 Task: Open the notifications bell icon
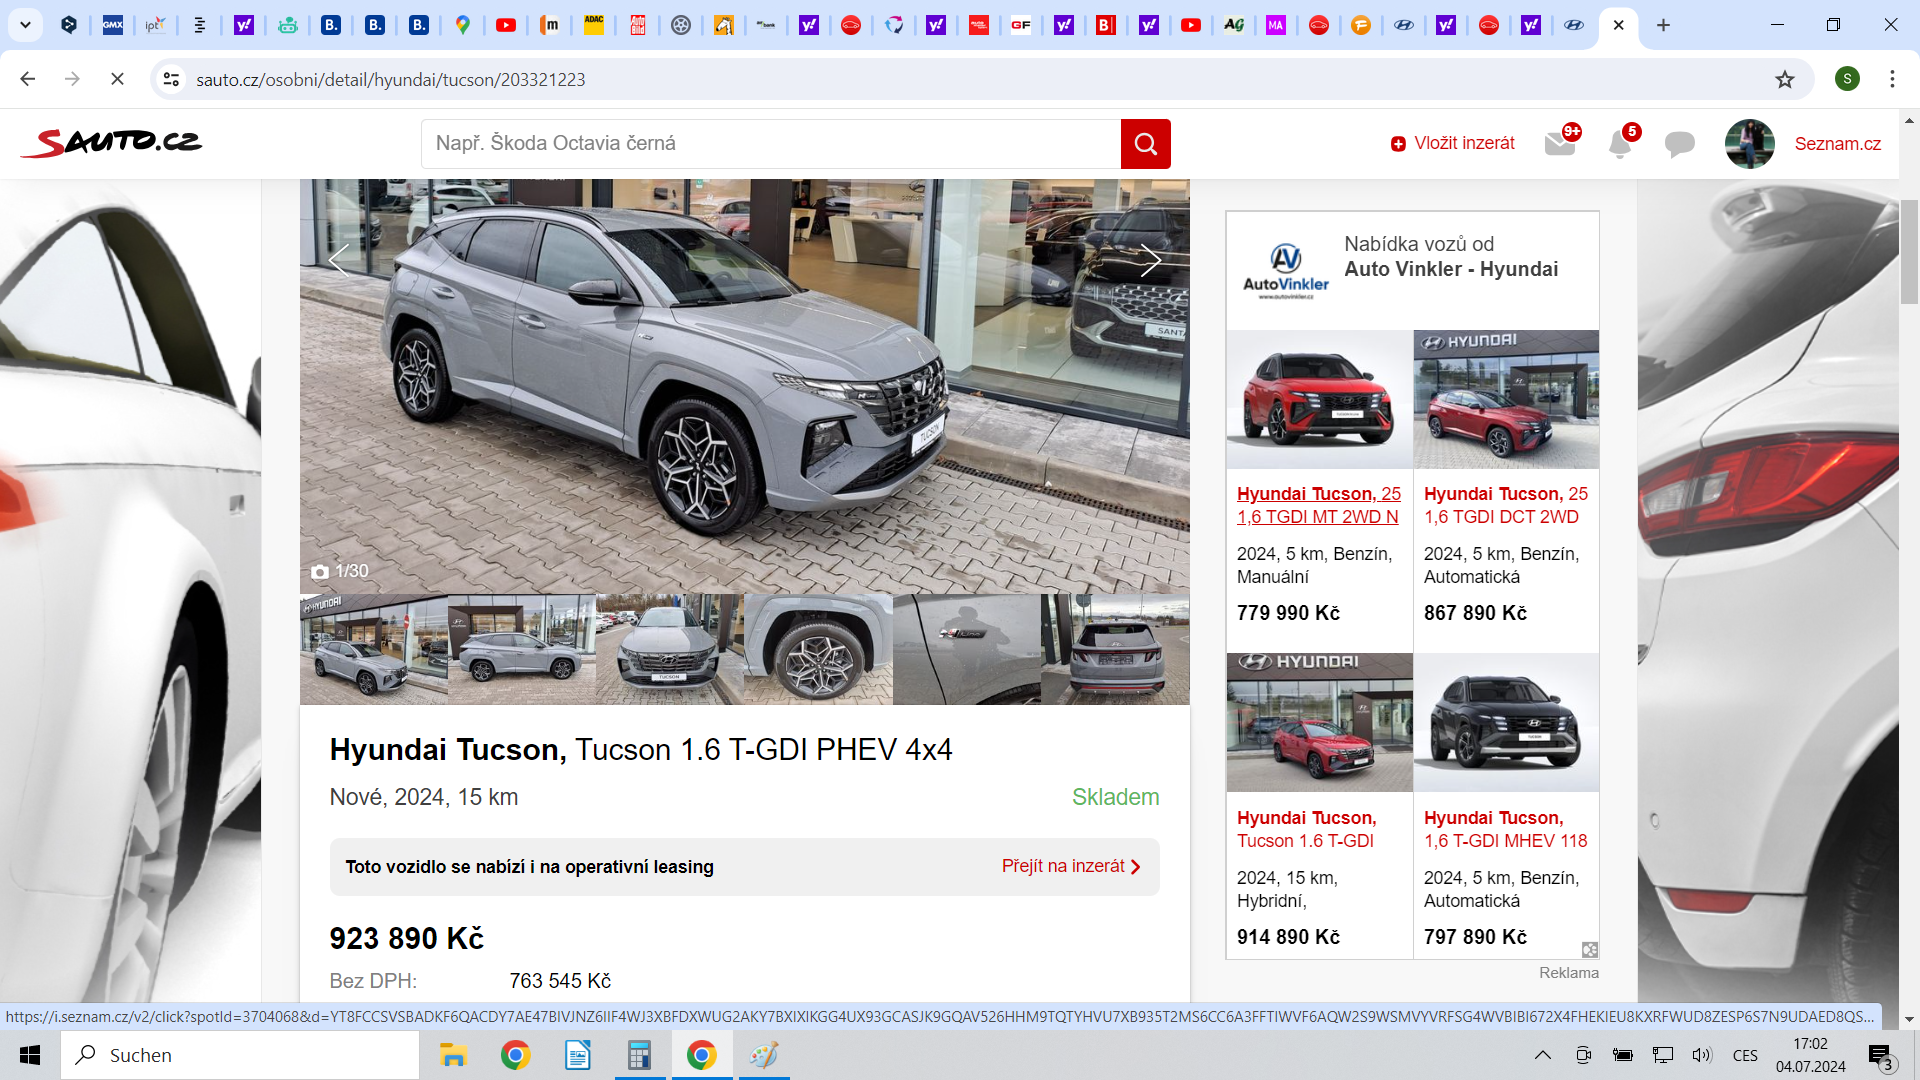coord(1620,143)
